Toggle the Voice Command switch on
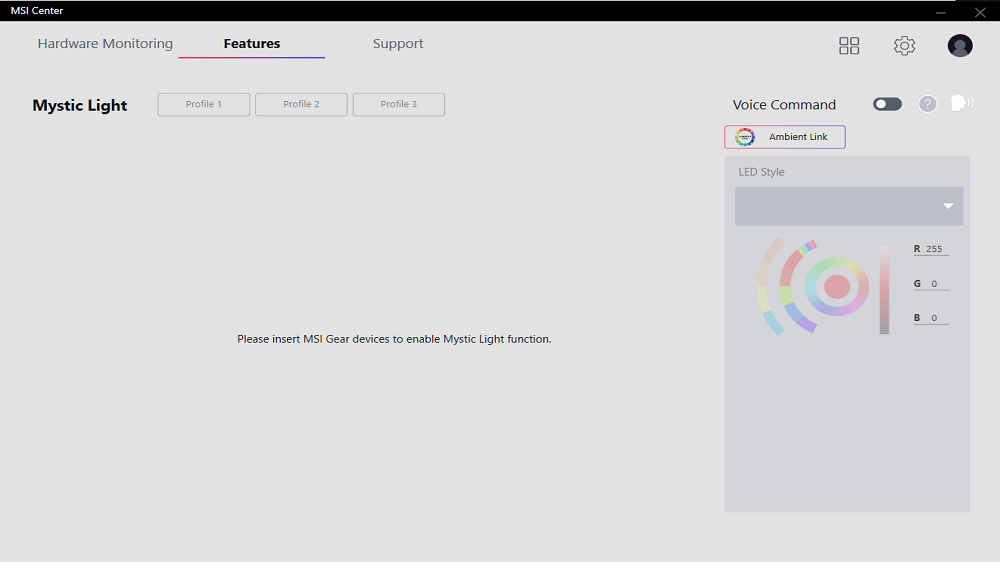 887,104
